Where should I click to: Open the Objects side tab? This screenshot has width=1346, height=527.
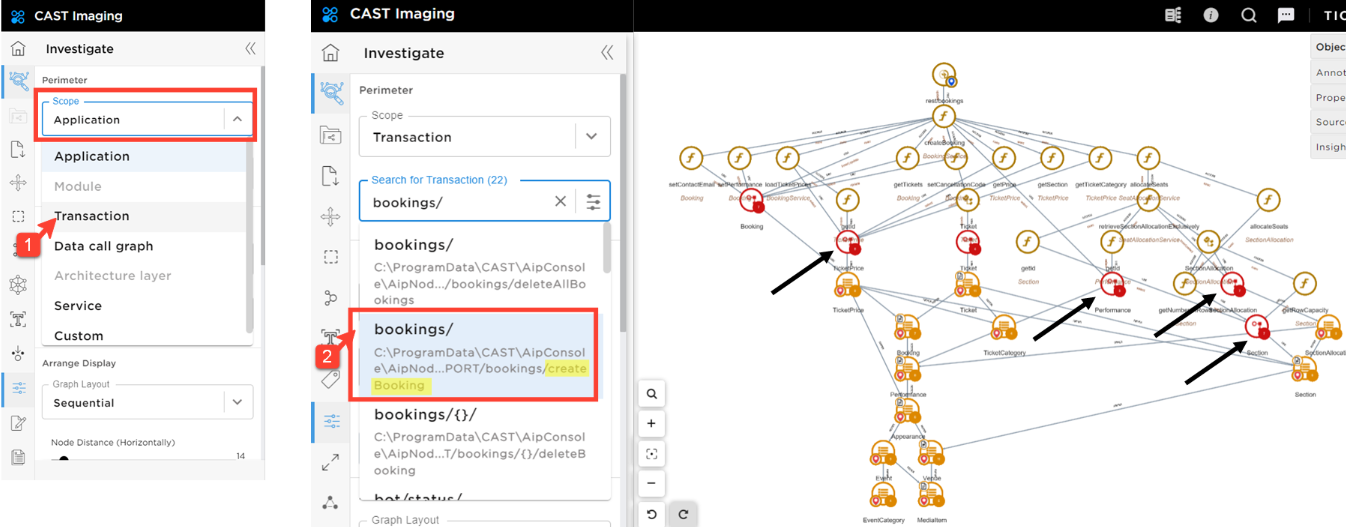coord(1329,47)
